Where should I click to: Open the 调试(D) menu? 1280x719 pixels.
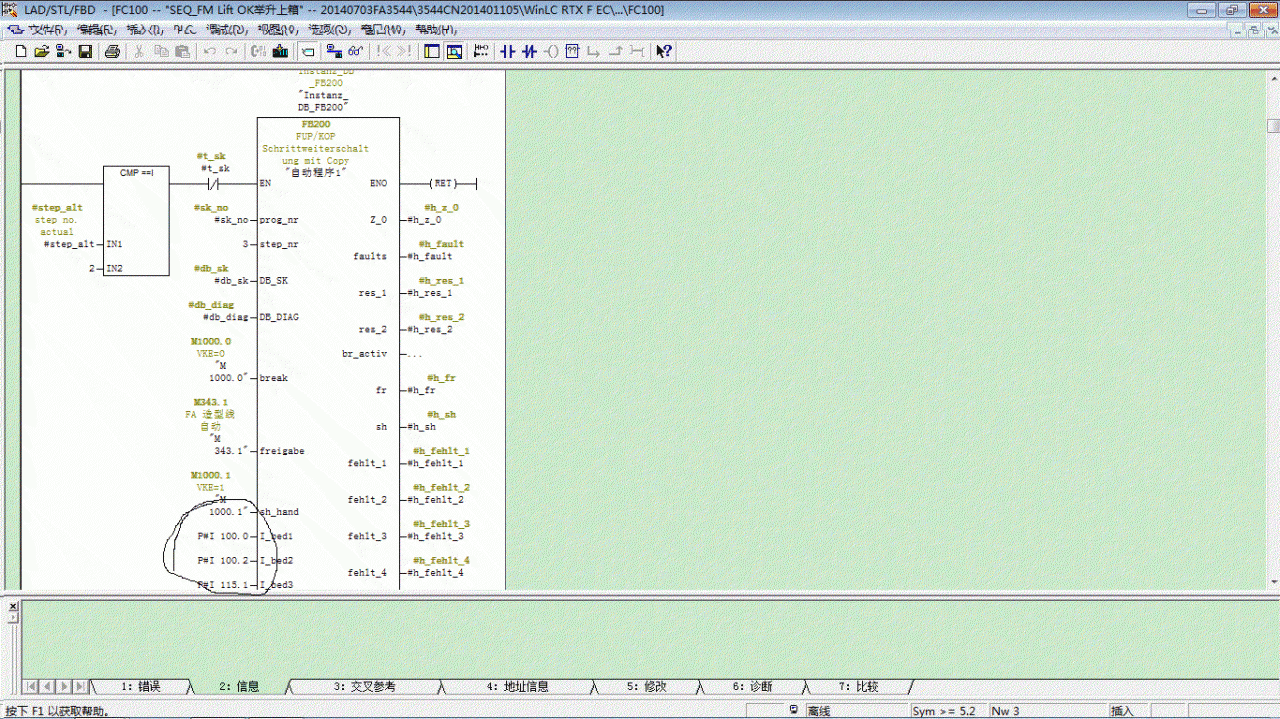click(x=225, y=29)
